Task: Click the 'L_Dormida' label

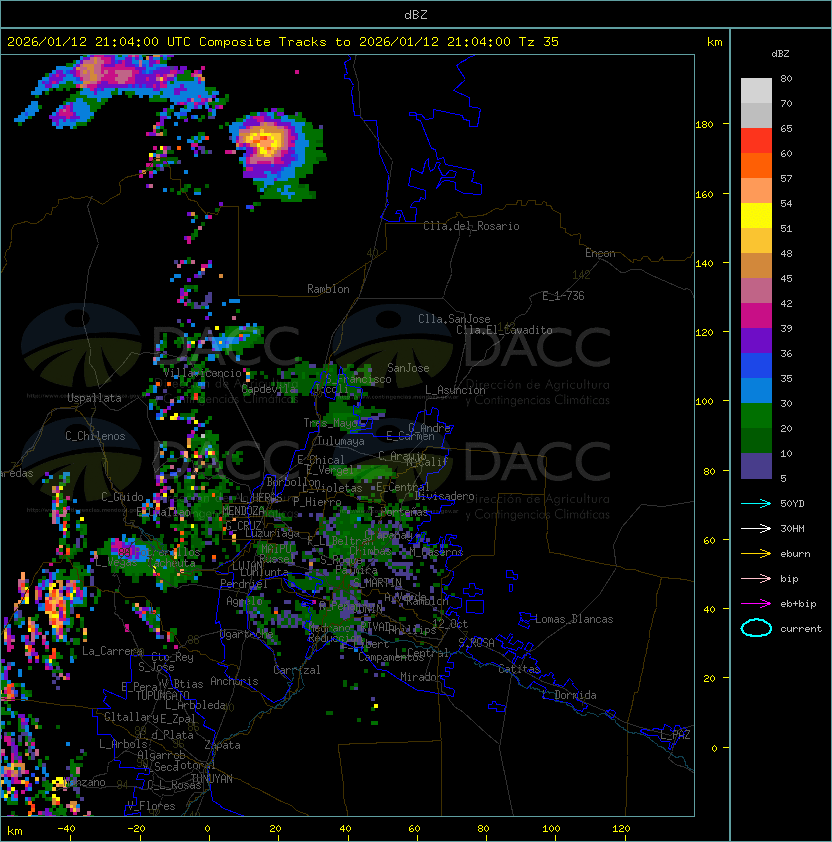Action: pyautogui.click(x=569, y=695)
